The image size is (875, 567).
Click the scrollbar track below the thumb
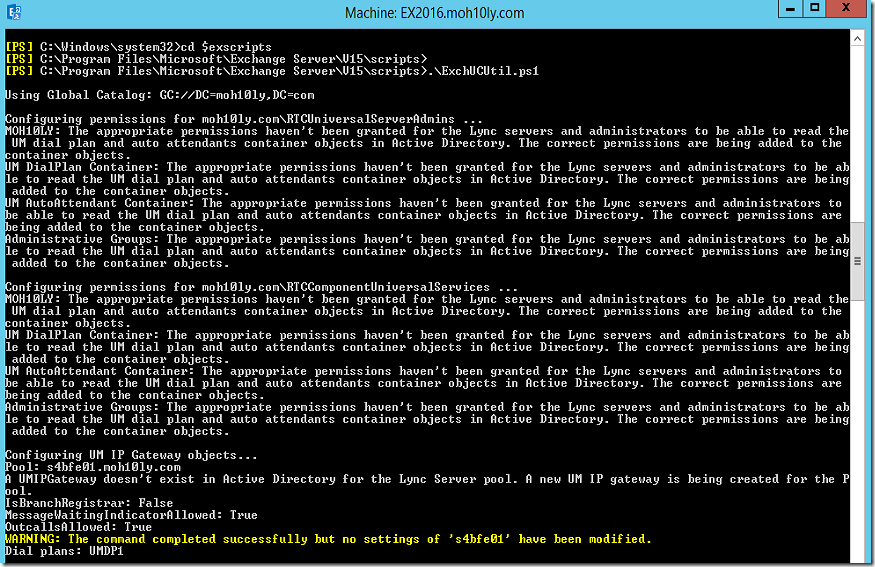coord(857,430)
